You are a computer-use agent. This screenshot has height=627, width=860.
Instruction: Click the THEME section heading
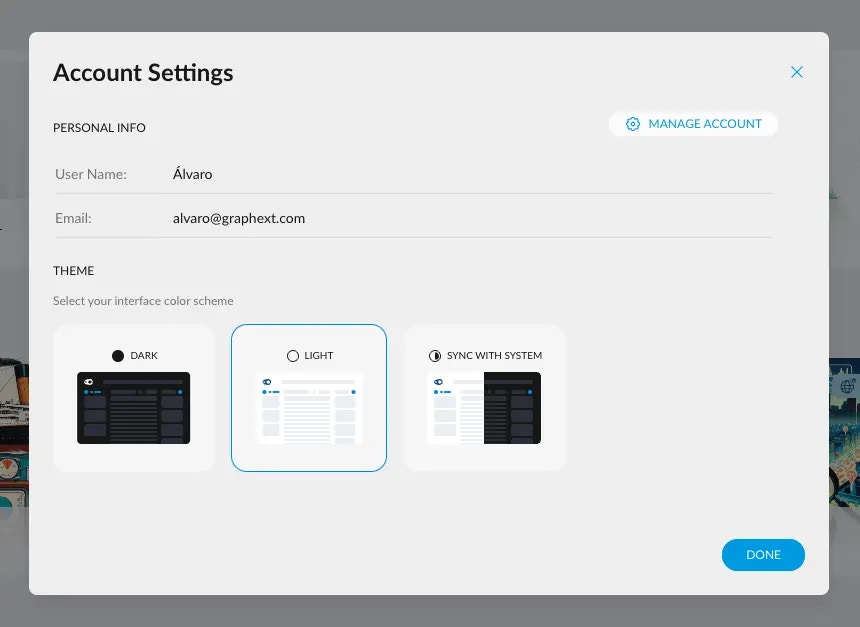click(x=73, y=270)
